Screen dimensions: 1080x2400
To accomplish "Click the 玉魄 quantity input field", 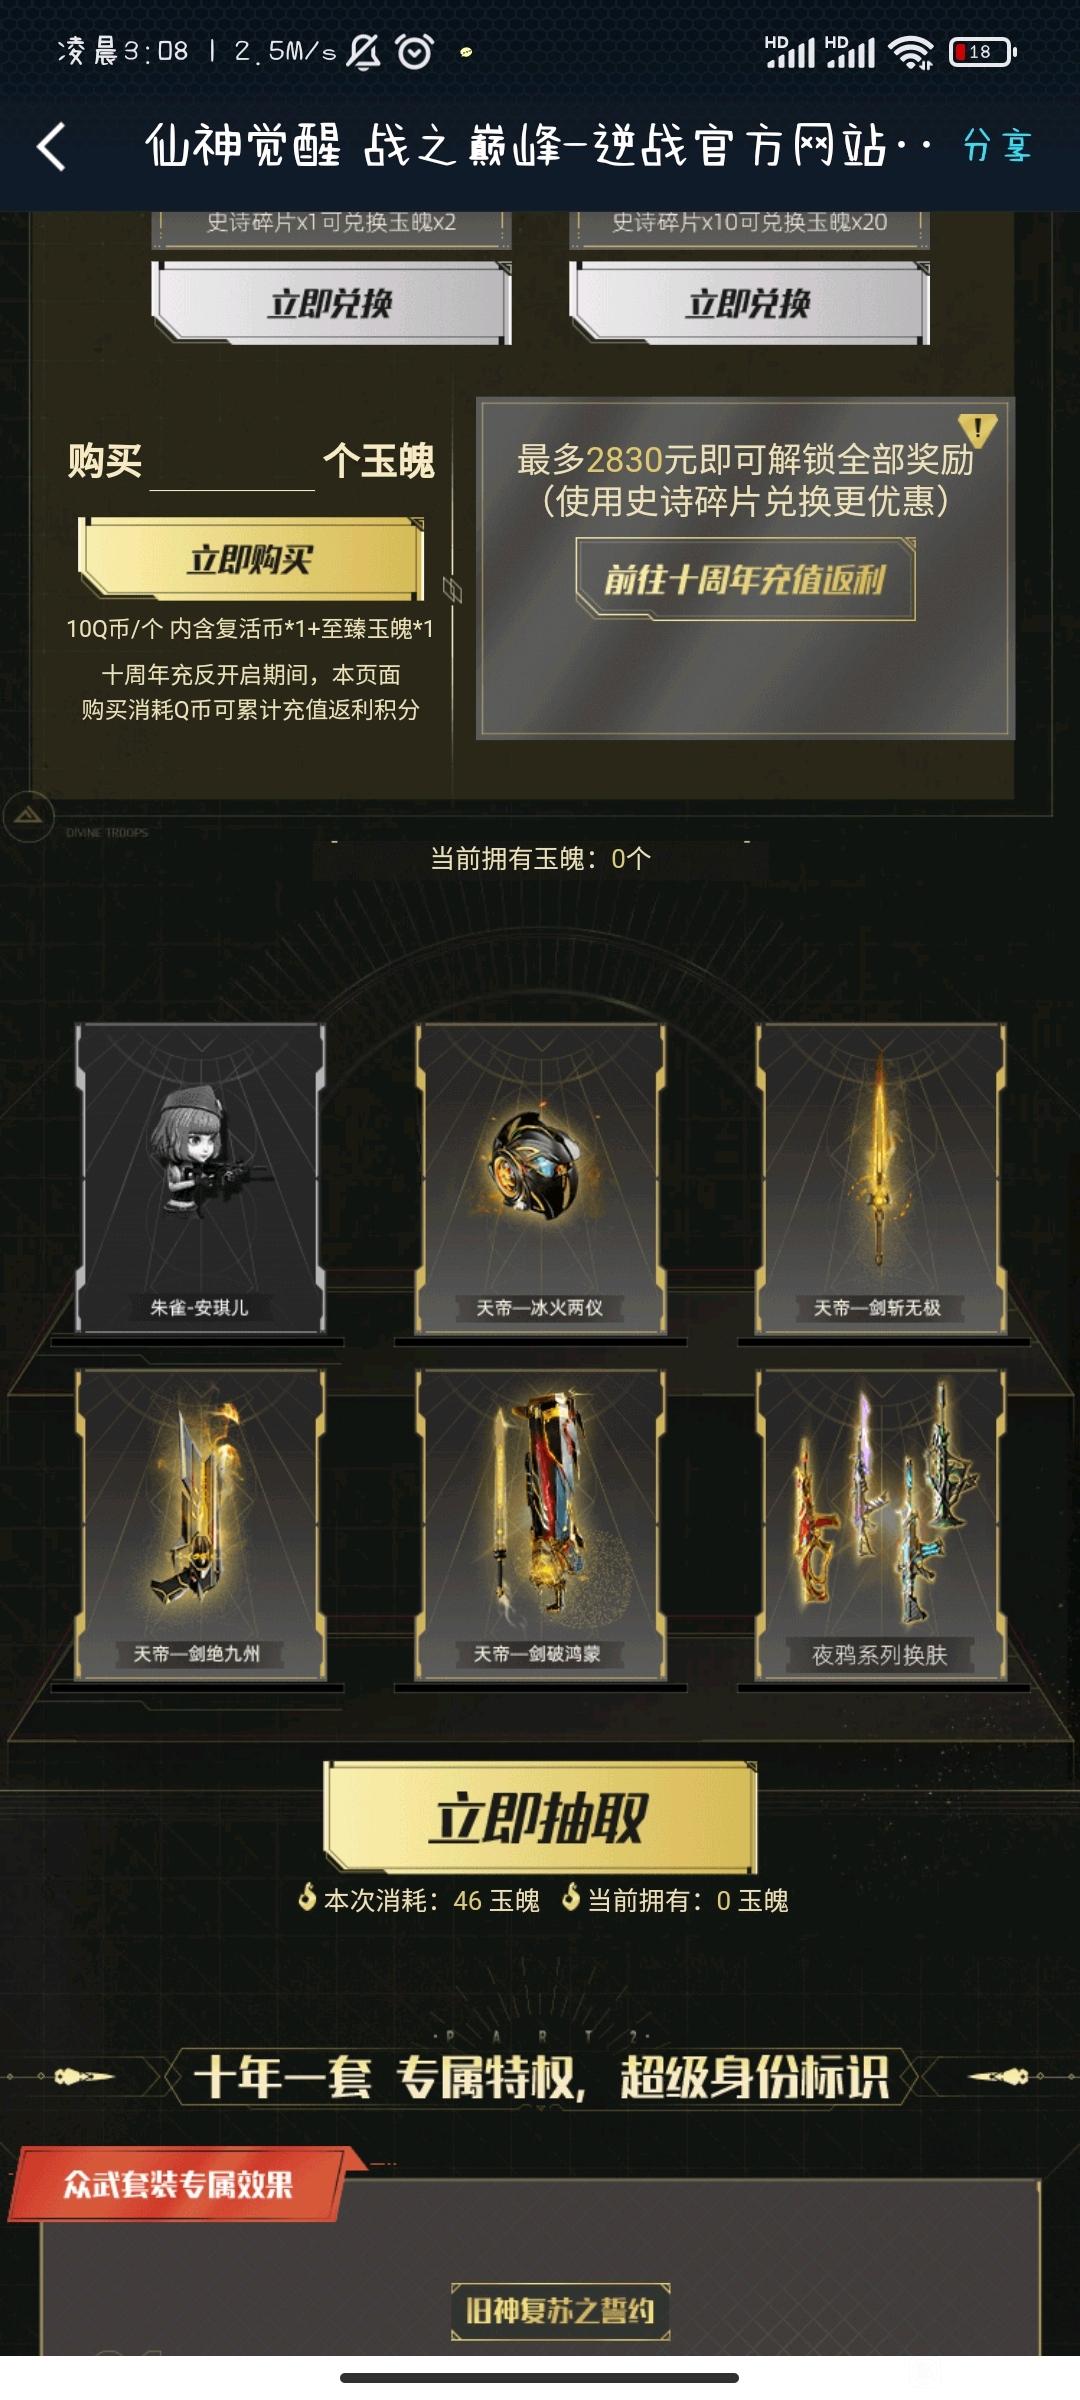I will click(x=232, y=463).
